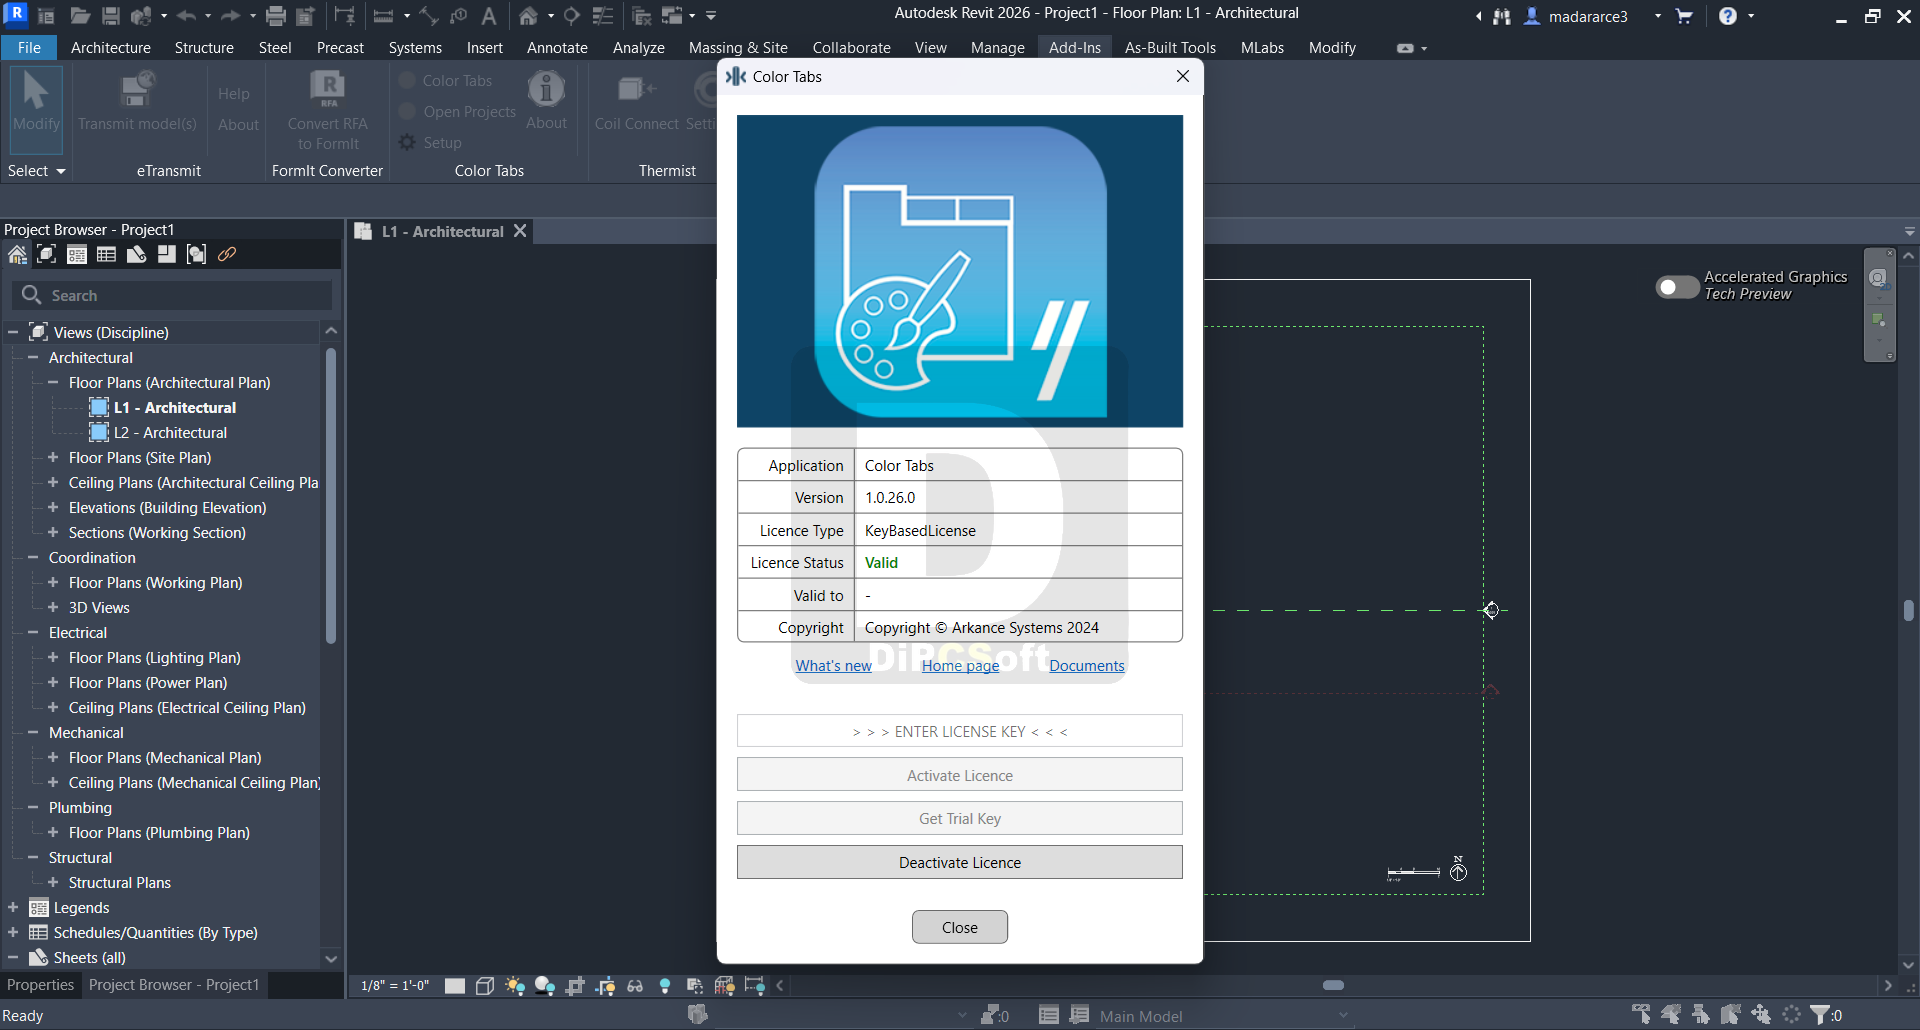Open the Help question mark icon
This screenshot has height=1030, width=1920.
pyautogui.click(x=1728, y=16)
